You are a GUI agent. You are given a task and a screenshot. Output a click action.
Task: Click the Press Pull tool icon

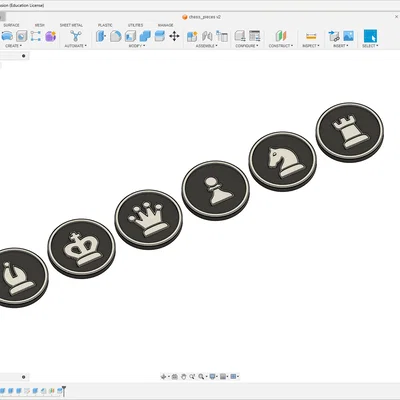101,36
